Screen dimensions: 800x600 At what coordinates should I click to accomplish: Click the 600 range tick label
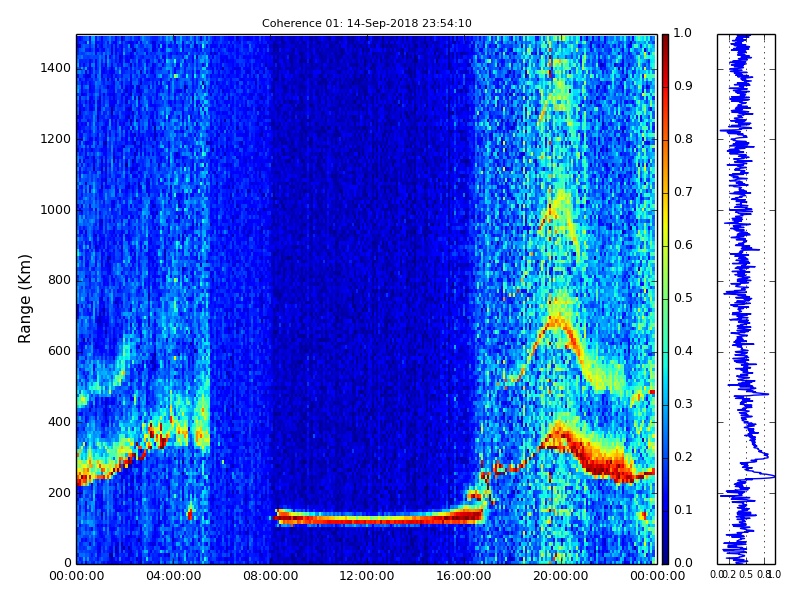click(59, 351)
